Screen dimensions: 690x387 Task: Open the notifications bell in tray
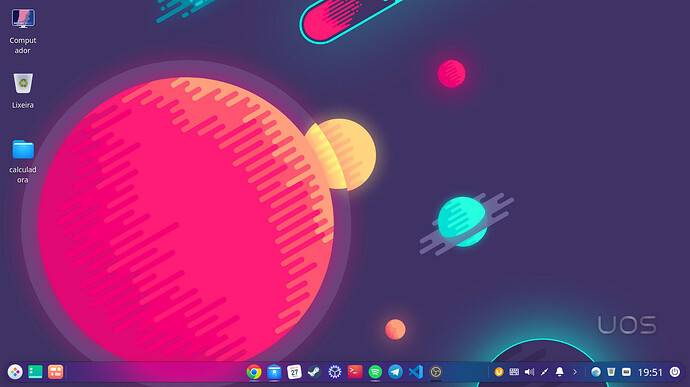(560, 372)
